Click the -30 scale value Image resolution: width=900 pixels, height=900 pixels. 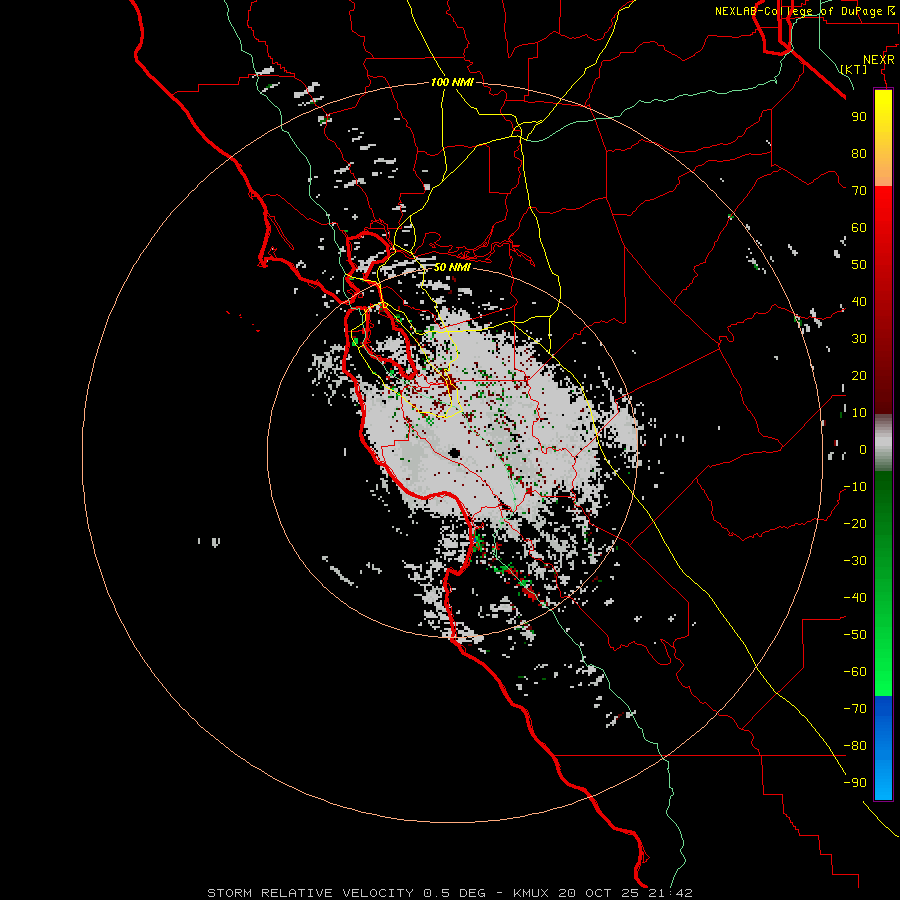(855, 561)
